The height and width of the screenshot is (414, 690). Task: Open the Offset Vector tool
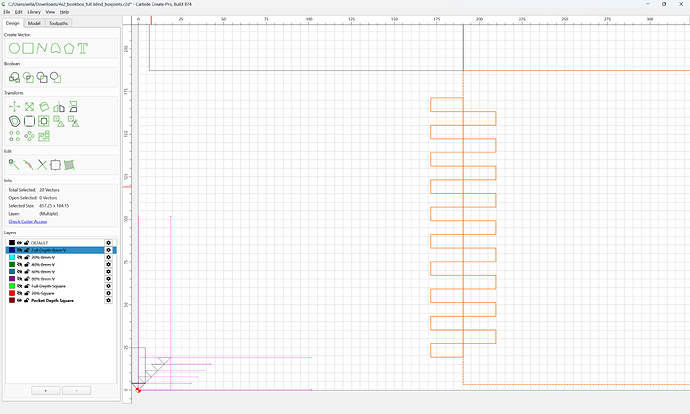coord(15,121)
